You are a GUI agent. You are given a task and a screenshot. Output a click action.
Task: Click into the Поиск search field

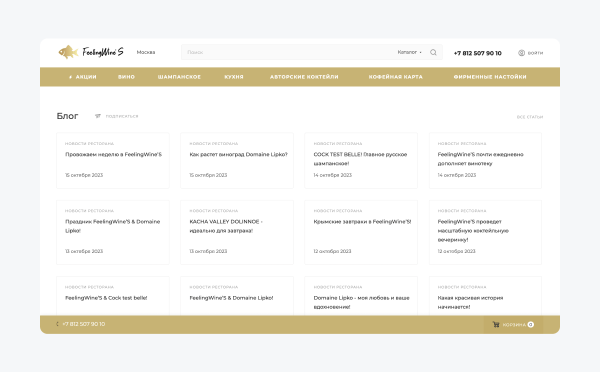click(287, 52)
